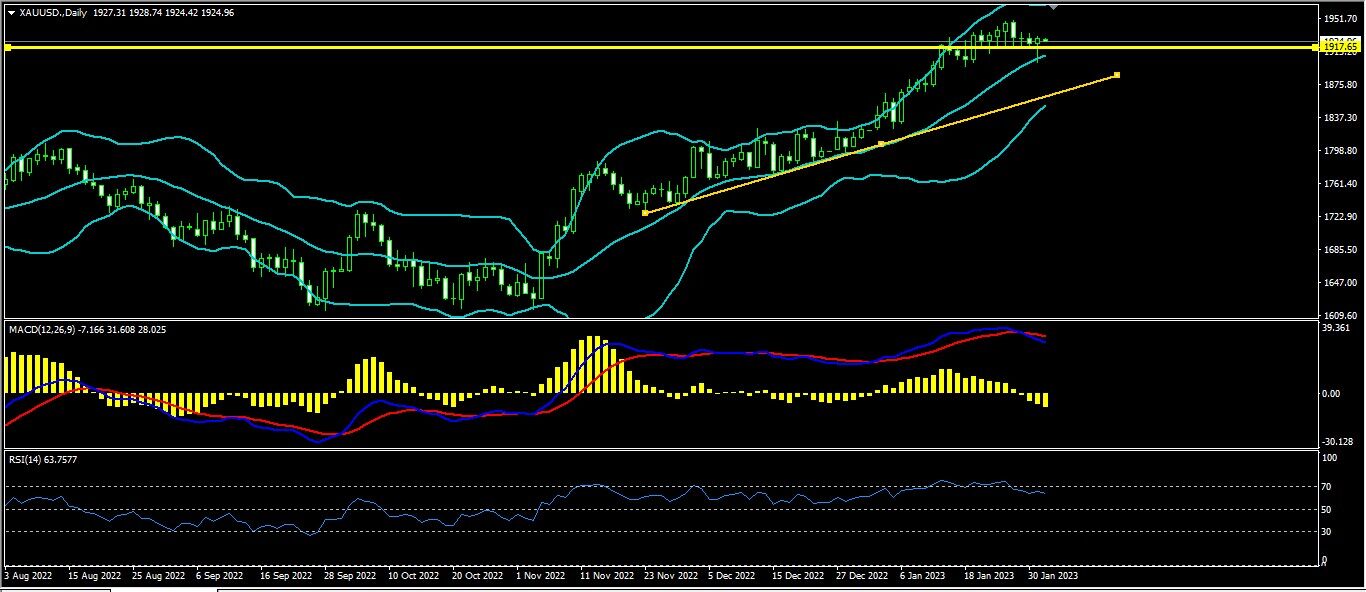The image size is (1366, 592).
Task: Select the left anchor of the horizontal line
Action: click(x=8, y=47)
